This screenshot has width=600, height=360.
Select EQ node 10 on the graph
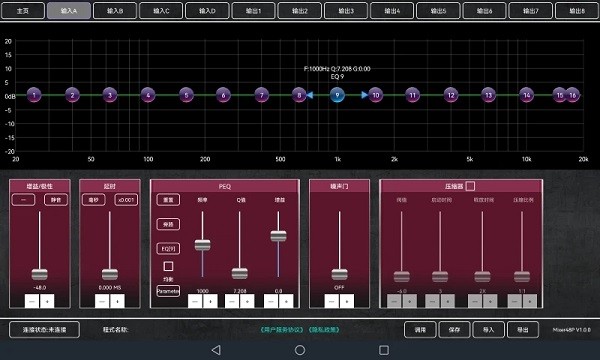click(376, 95)
